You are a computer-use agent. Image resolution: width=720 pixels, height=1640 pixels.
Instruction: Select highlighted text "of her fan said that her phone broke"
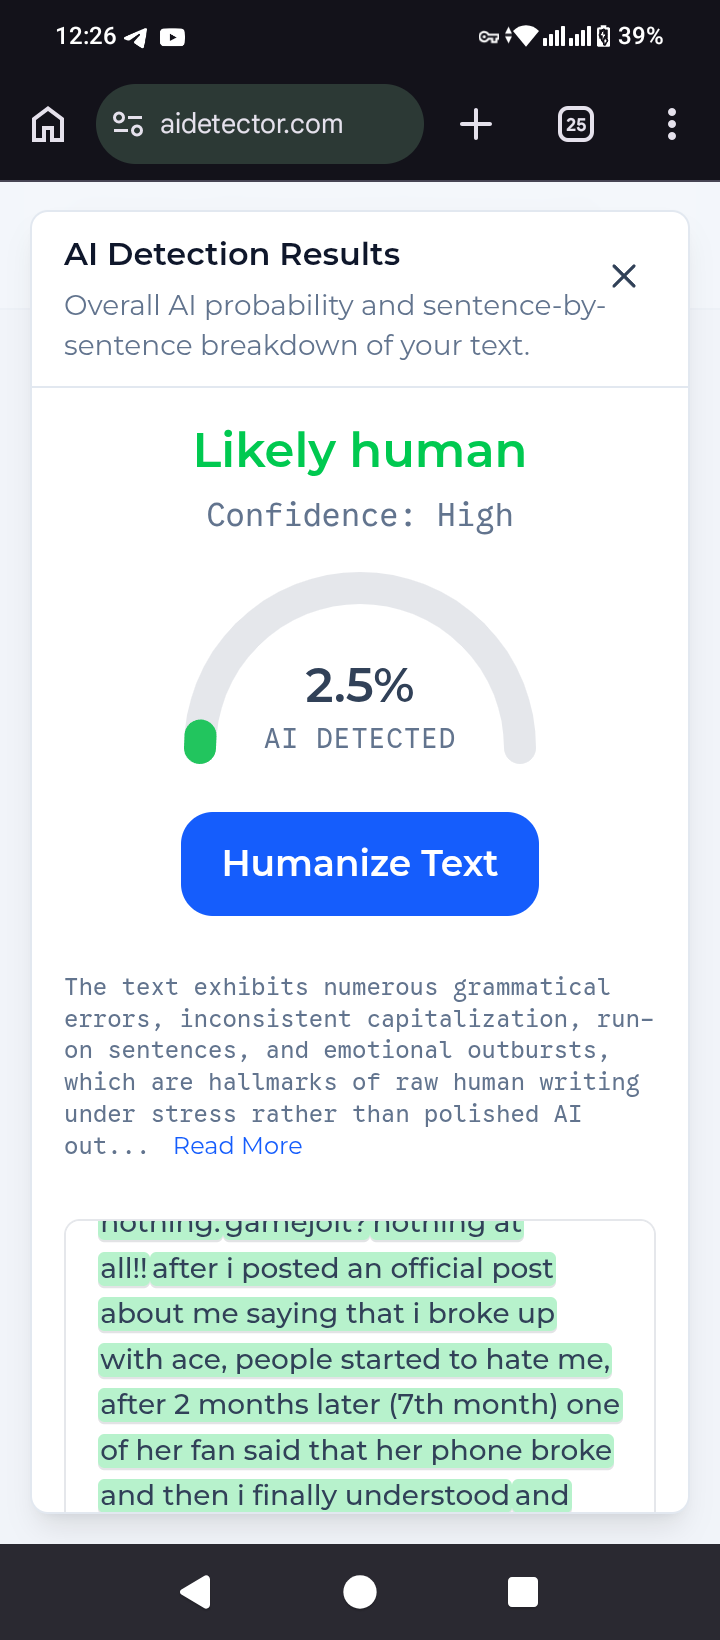coord(355,1450)
